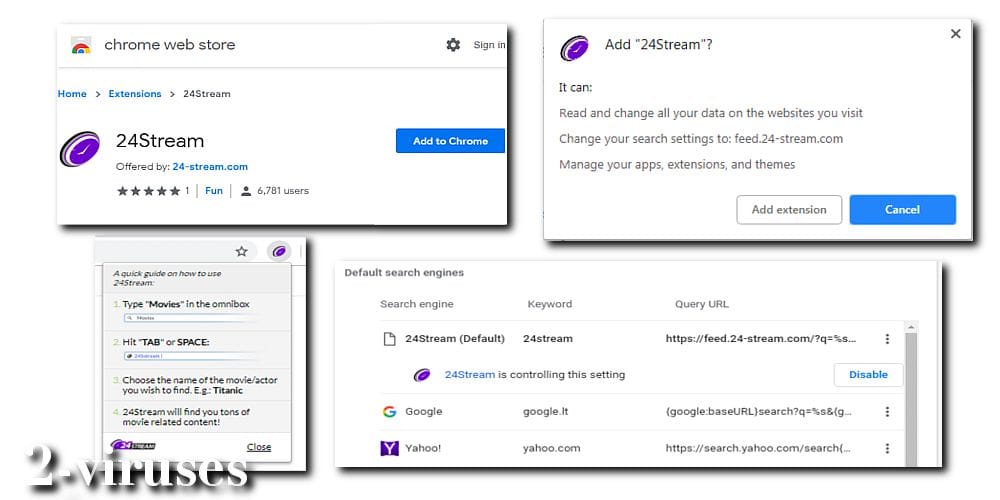Click the search engines list scrollbar
This screenshot has height=500, width=1000.
tap(911, 390)
